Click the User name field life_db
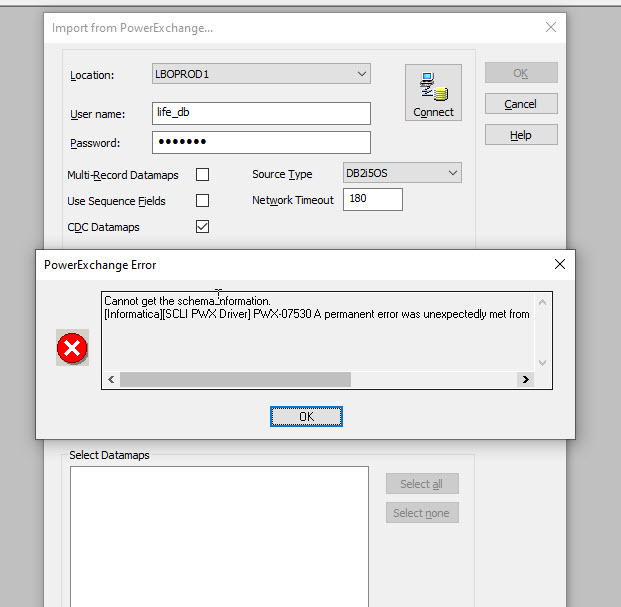The image size is (621, 607). tap(261, 113)
